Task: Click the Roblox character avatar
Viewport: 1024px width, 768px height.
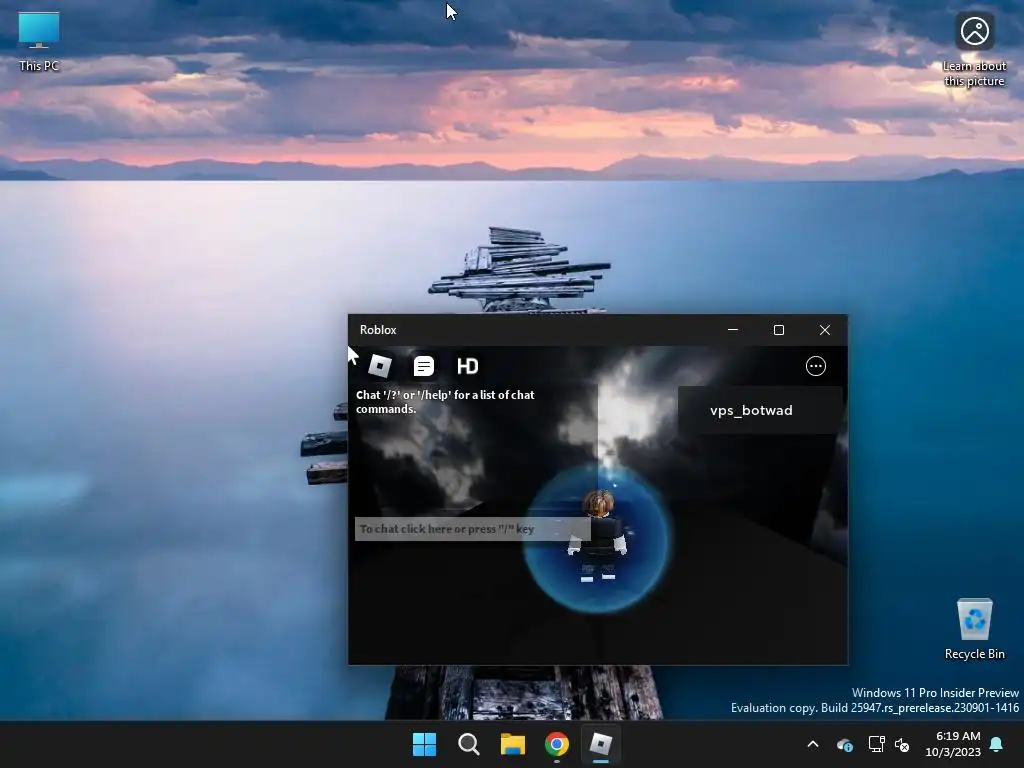Action: (x=598, y=536)
